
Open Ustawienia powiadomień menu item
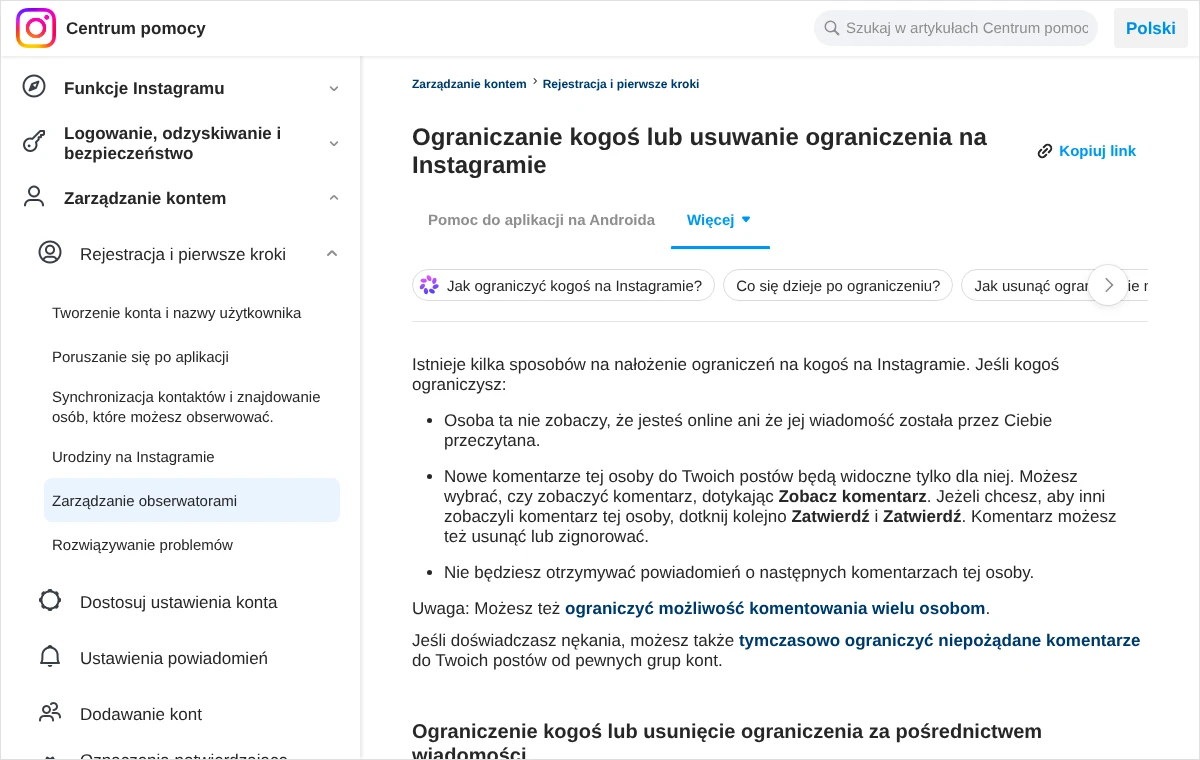[174, 658]
